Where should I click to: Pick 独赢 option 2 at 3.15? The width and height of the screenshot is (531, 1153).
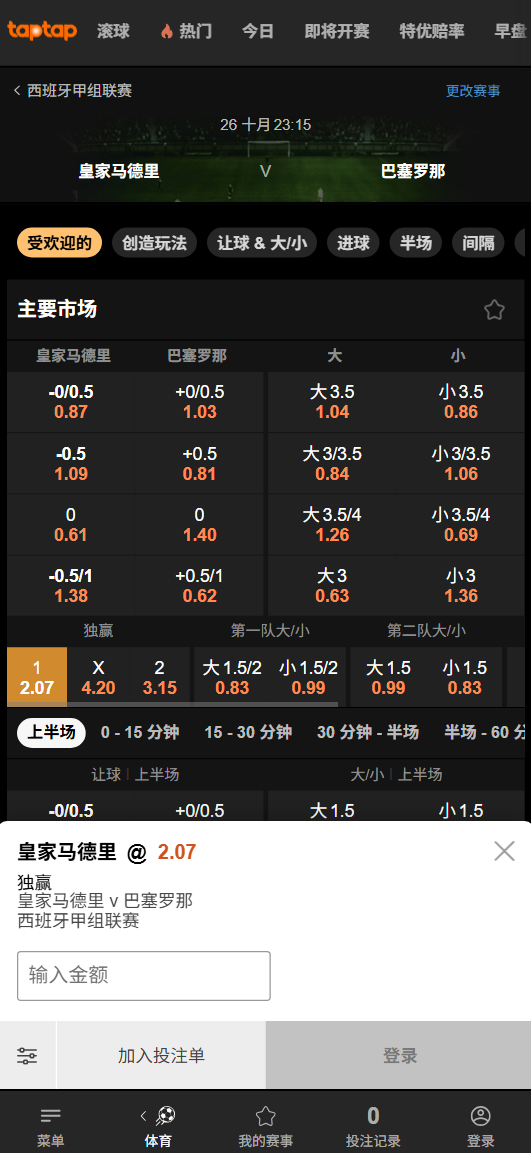pyautogui.click(x=160, y=677)
